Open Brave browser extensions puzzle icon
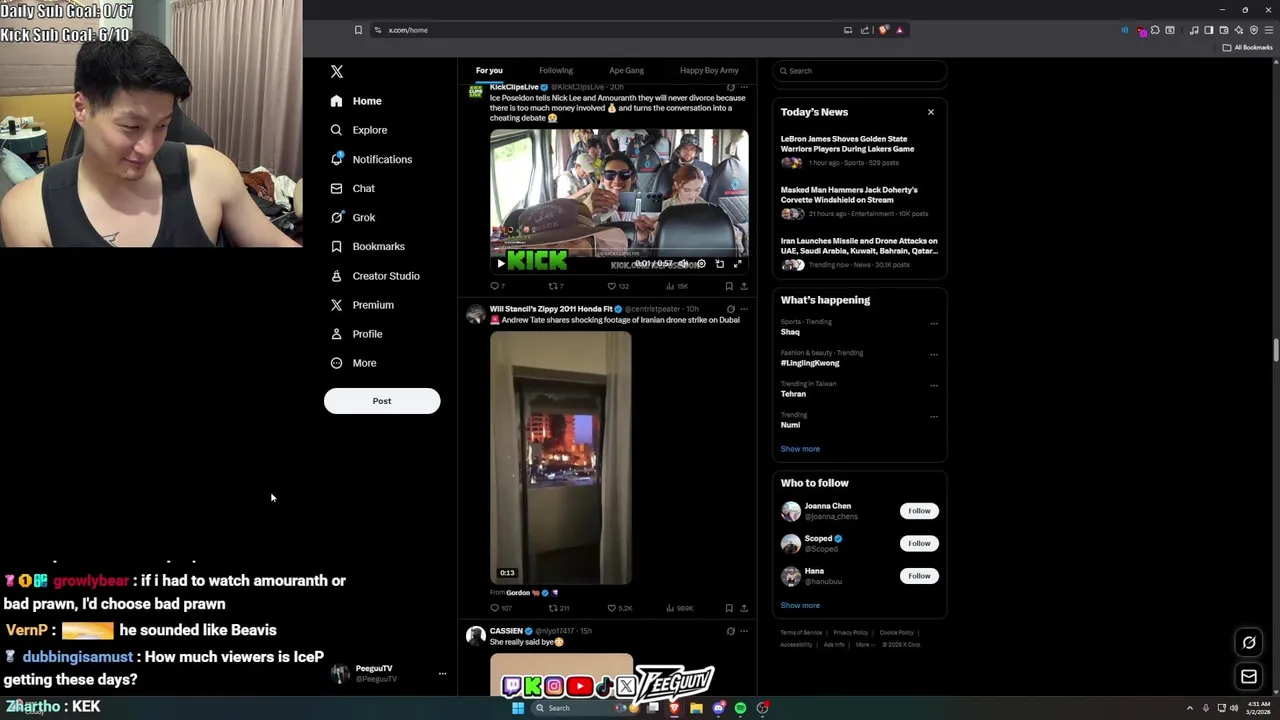 pos(1154,30)
